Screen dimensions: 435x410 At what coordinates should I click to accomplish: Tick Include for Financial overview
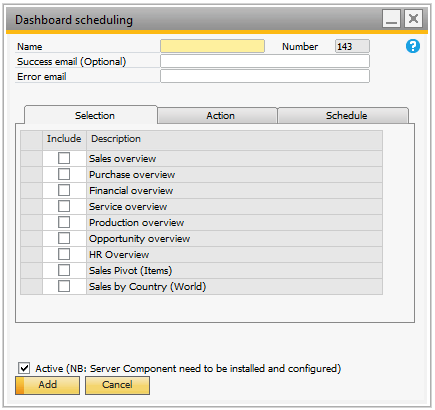tap(64, 190)
